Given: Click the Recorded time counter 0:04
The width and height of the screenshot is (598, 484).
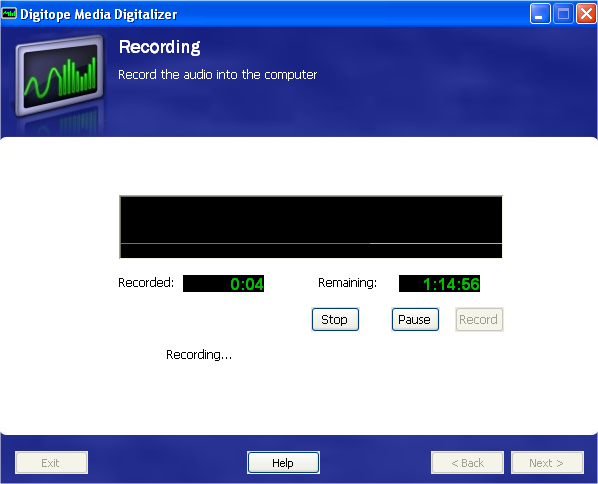Looking at the screenshot, I should pos(223,283).
